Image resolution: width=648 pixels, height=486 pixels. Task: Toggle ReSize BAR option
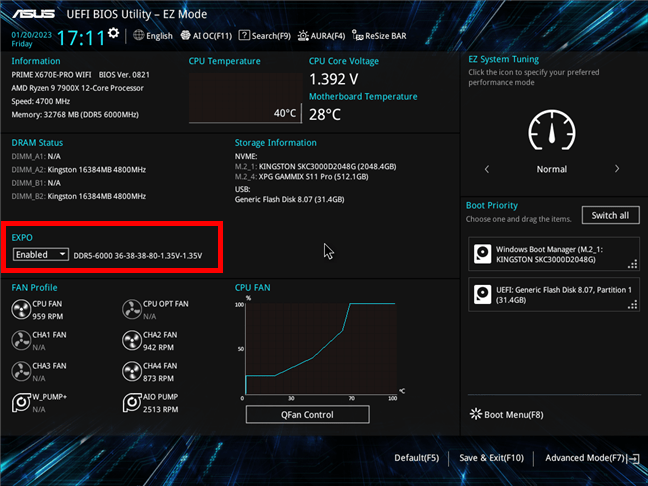coord(379,36)
